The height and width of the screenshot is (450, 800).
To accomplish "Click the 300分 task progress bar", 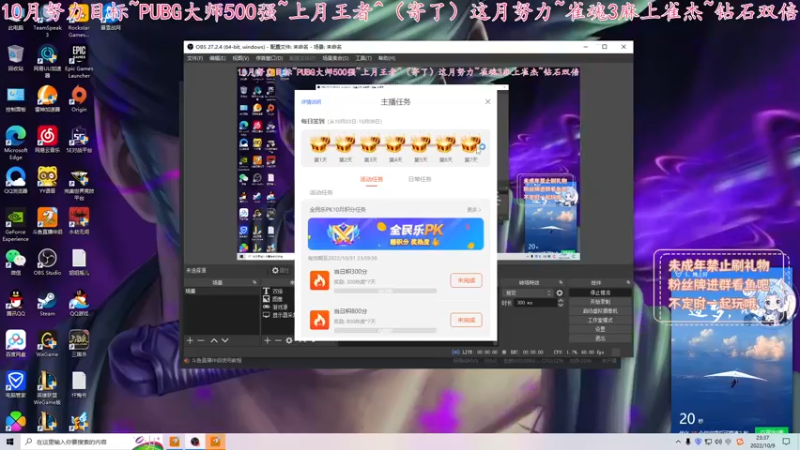I will pos(385,291).
